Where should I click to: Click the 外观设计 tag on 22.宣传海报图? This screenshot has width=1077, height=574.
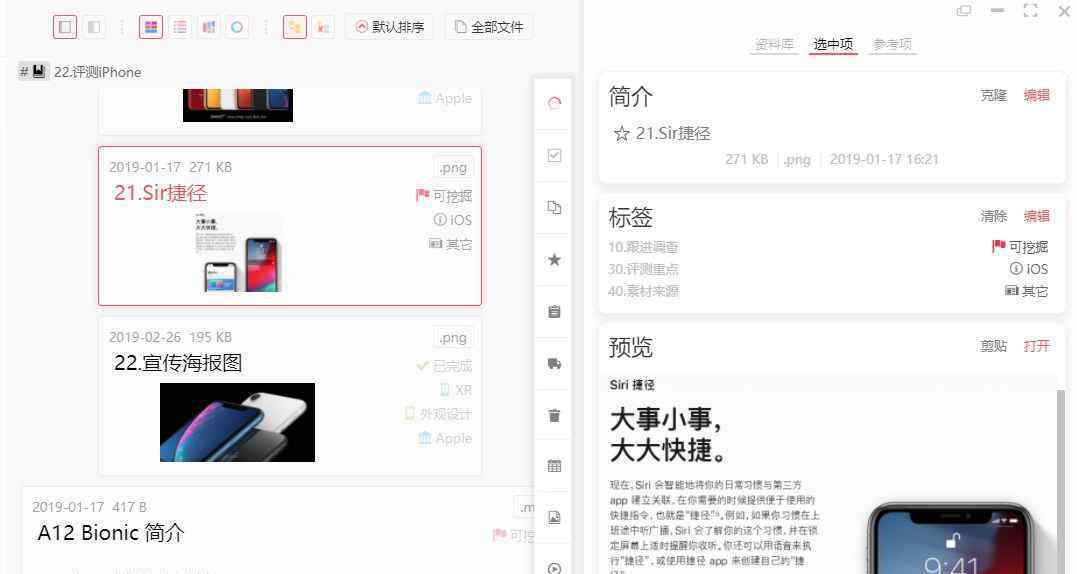tap(438, 414)
